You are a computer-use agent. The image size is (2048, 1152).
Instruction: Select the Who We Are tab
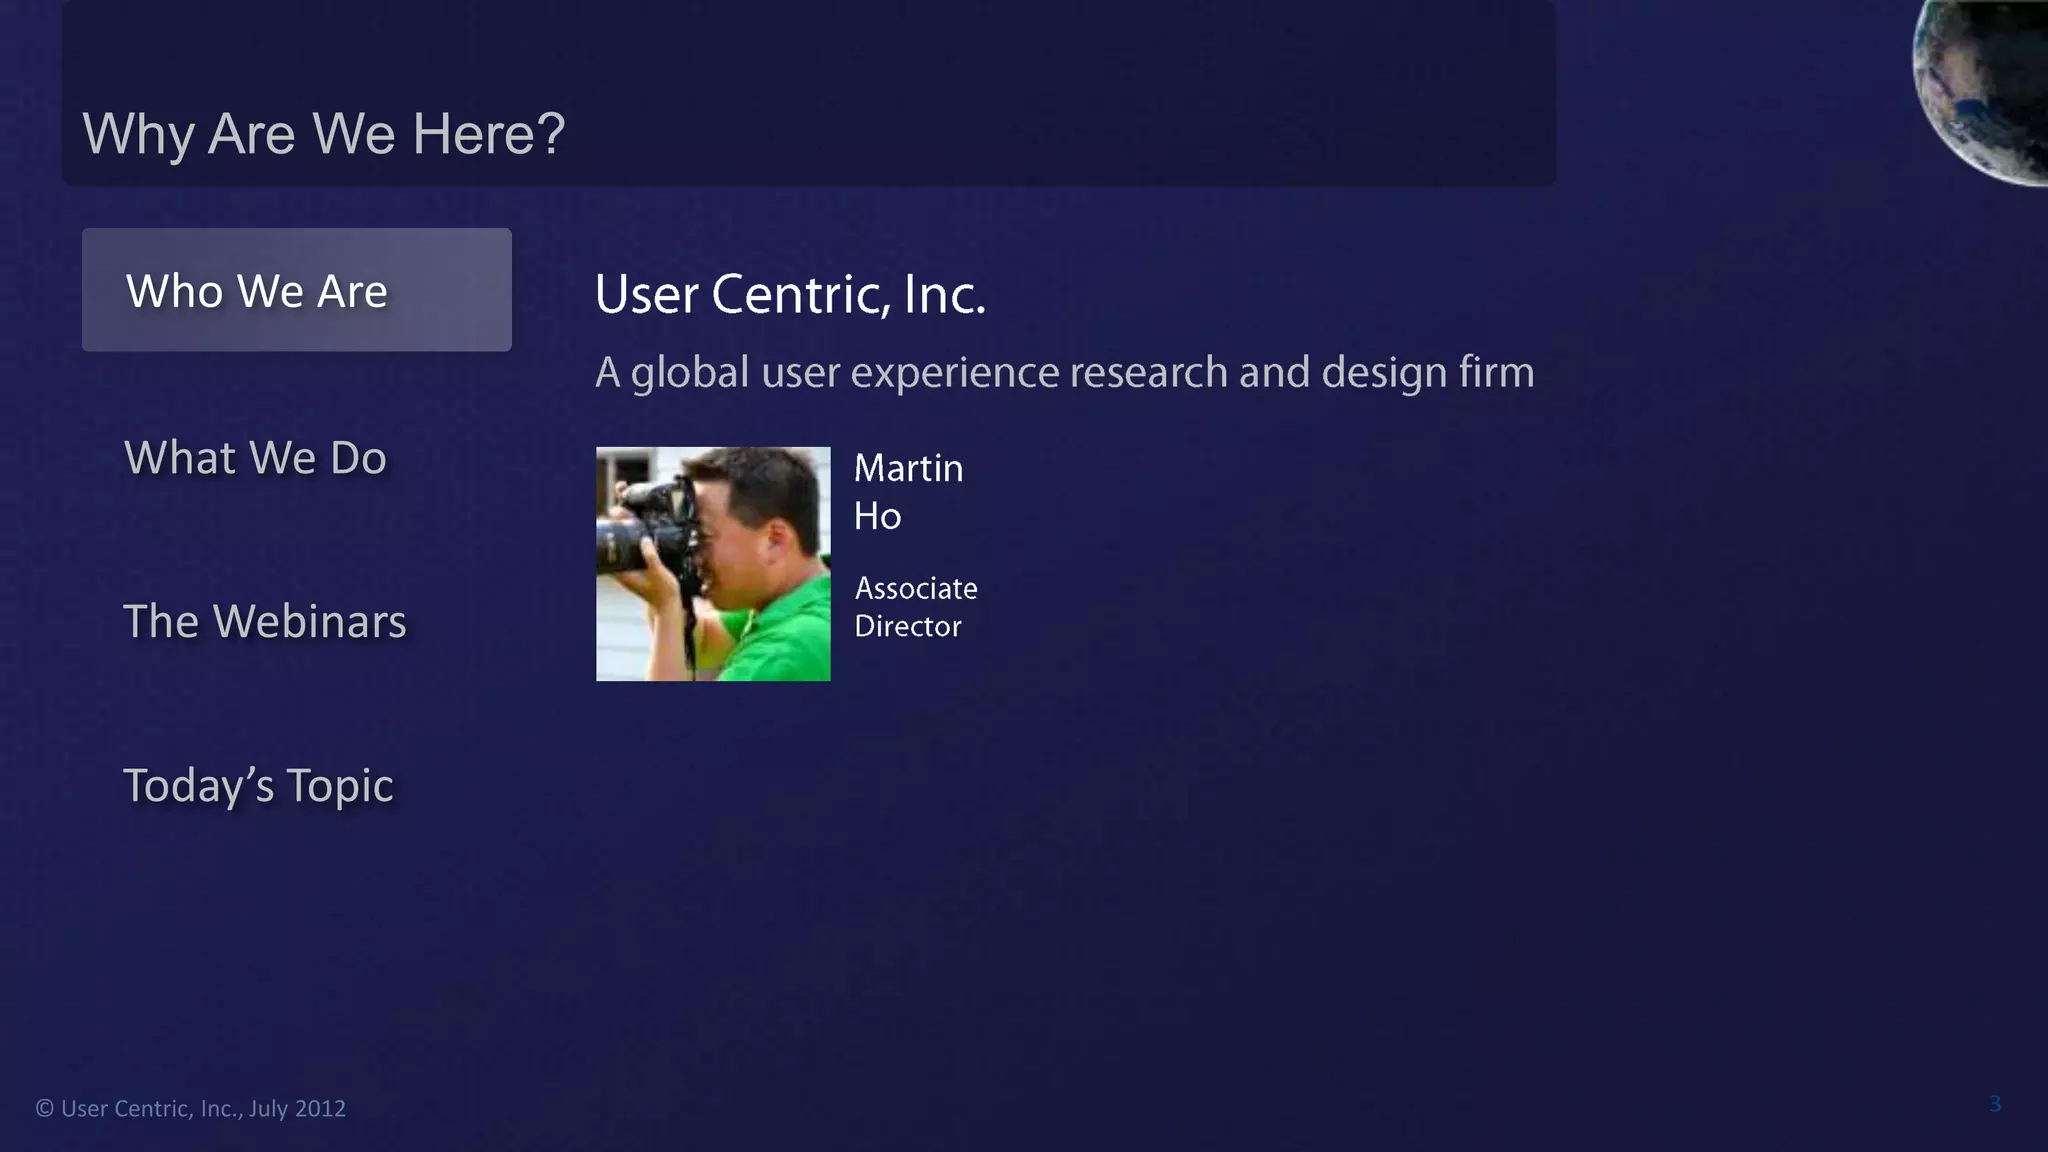[x=296, y=290]
